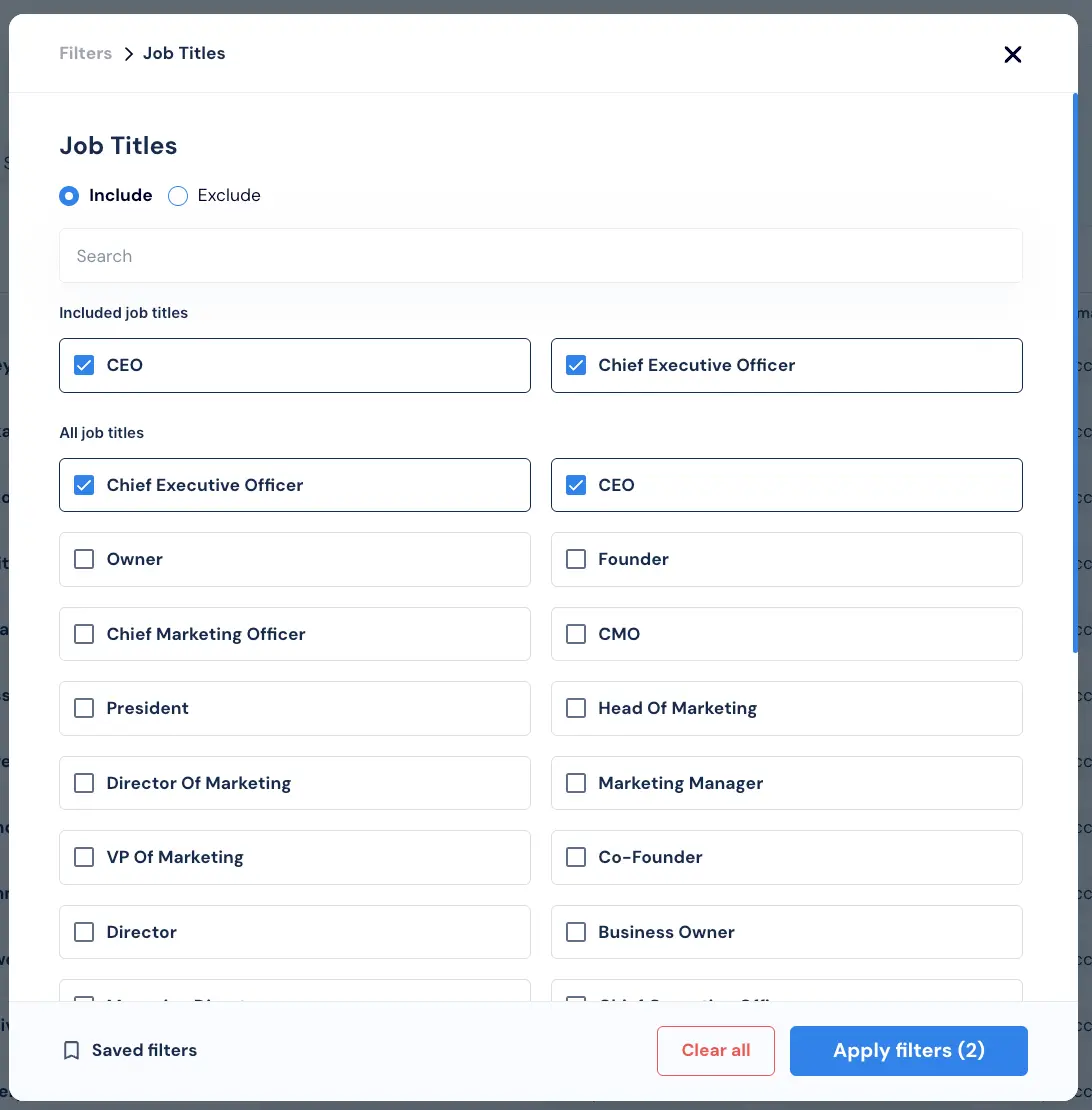Go back to Filters breadcrumb
1092x1110 pixels.
tap(86, 53)
